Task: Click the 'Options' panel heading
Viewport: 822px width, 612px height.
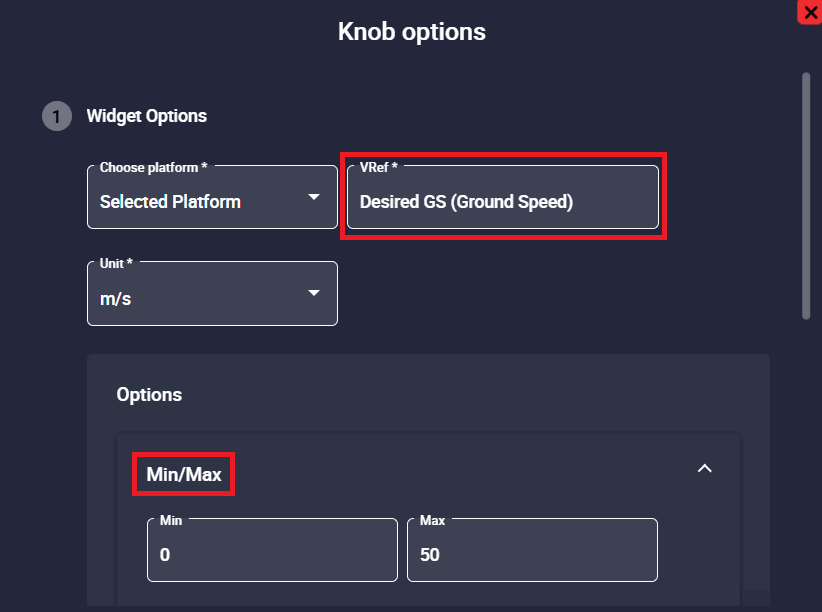Action: click(149, 395)
